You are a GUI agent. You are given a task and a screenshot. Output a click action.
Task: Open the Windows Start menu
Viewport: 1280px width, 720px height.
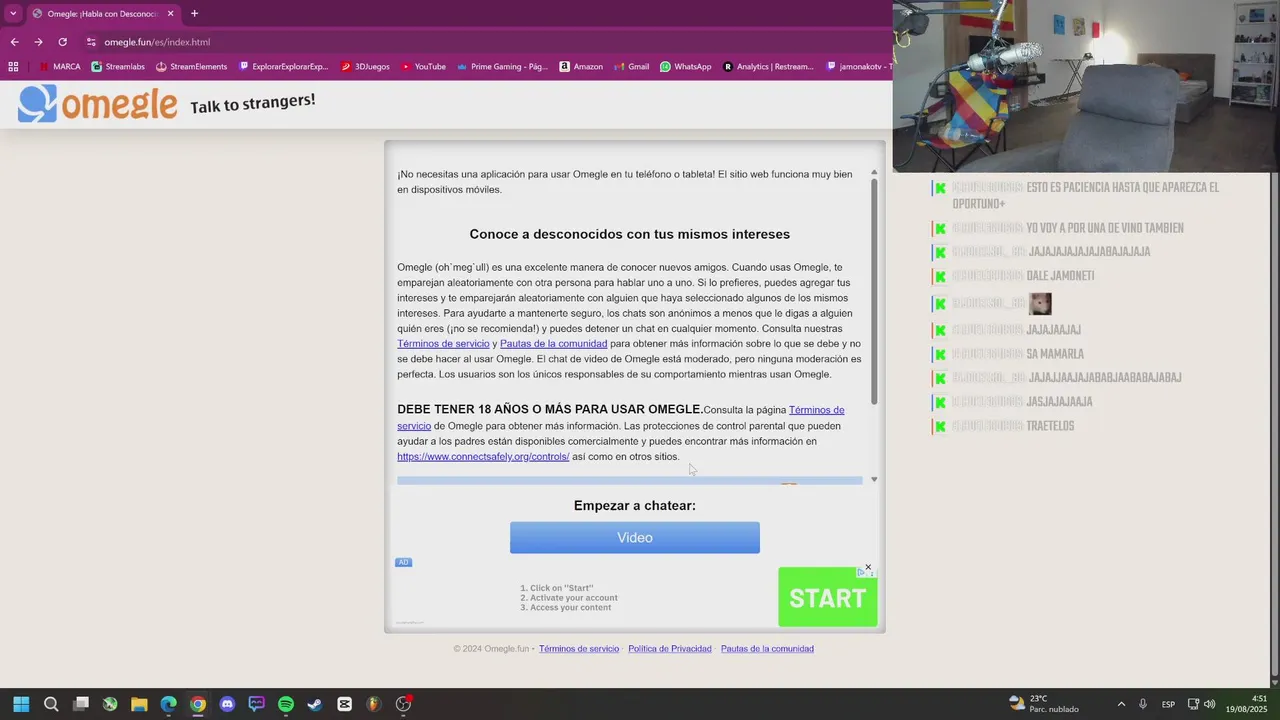21,704
